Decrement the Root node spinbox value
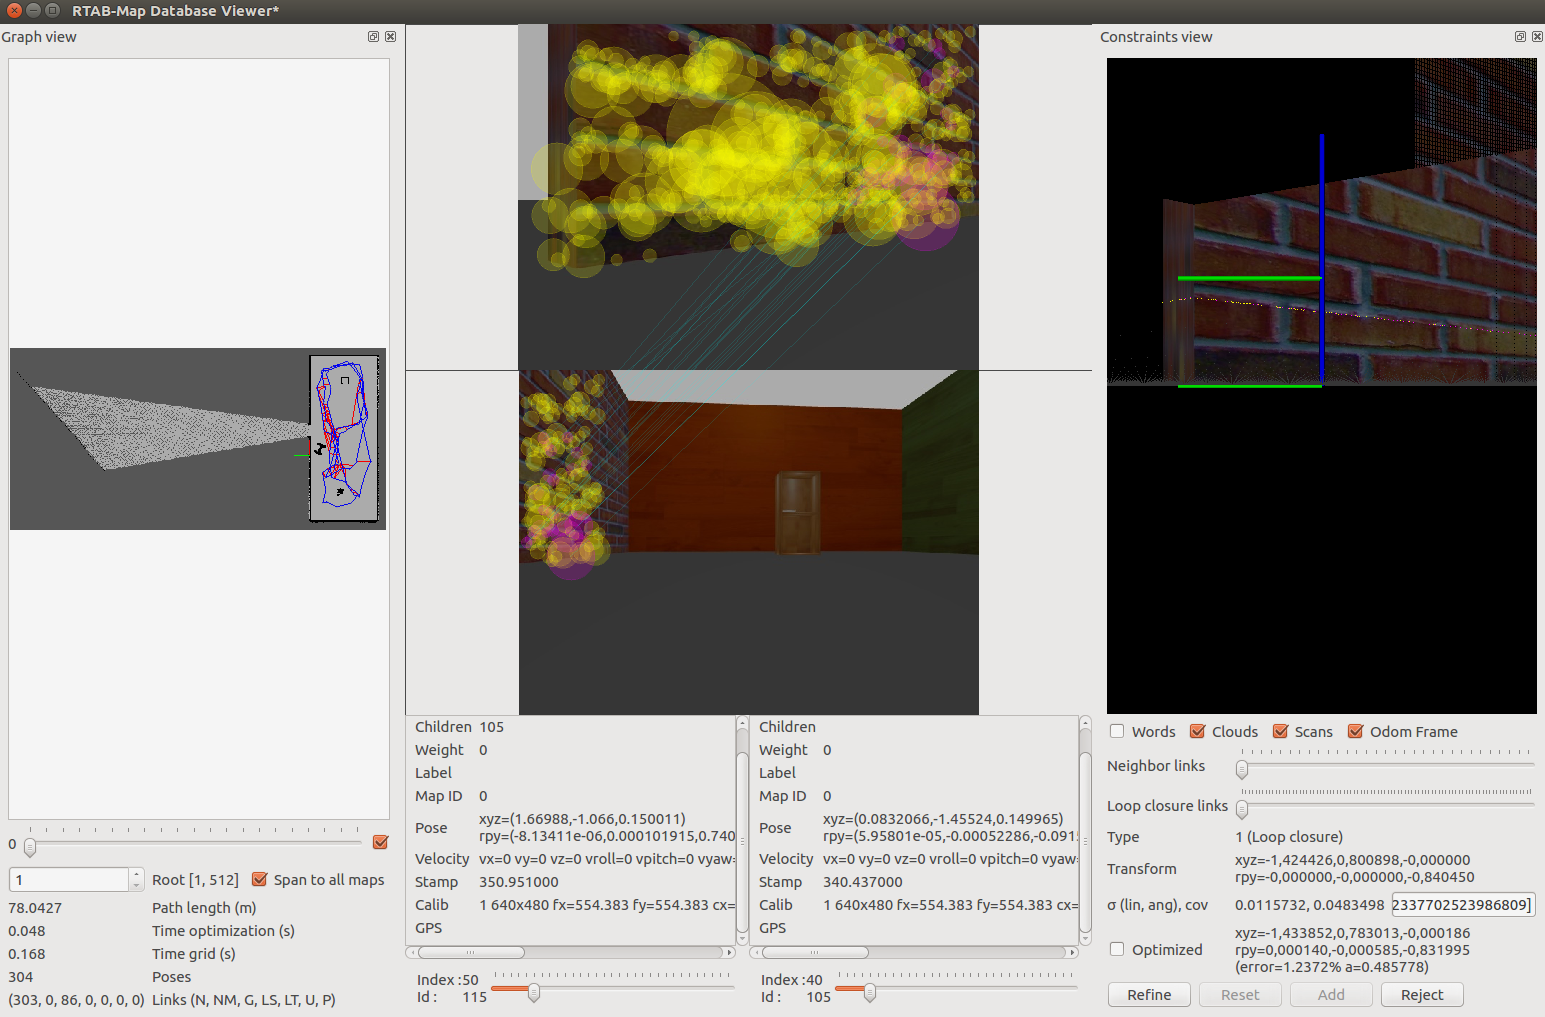Viewport: 1545px width, 1017px height. click(137, 885)
